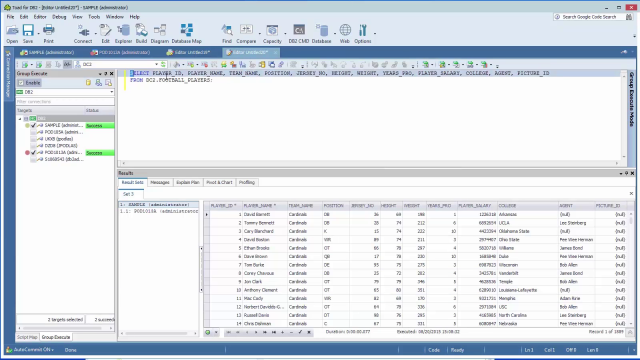Open the Compare tool
Viewport: 640px width, 360px height.
click(x=246, y=34)
